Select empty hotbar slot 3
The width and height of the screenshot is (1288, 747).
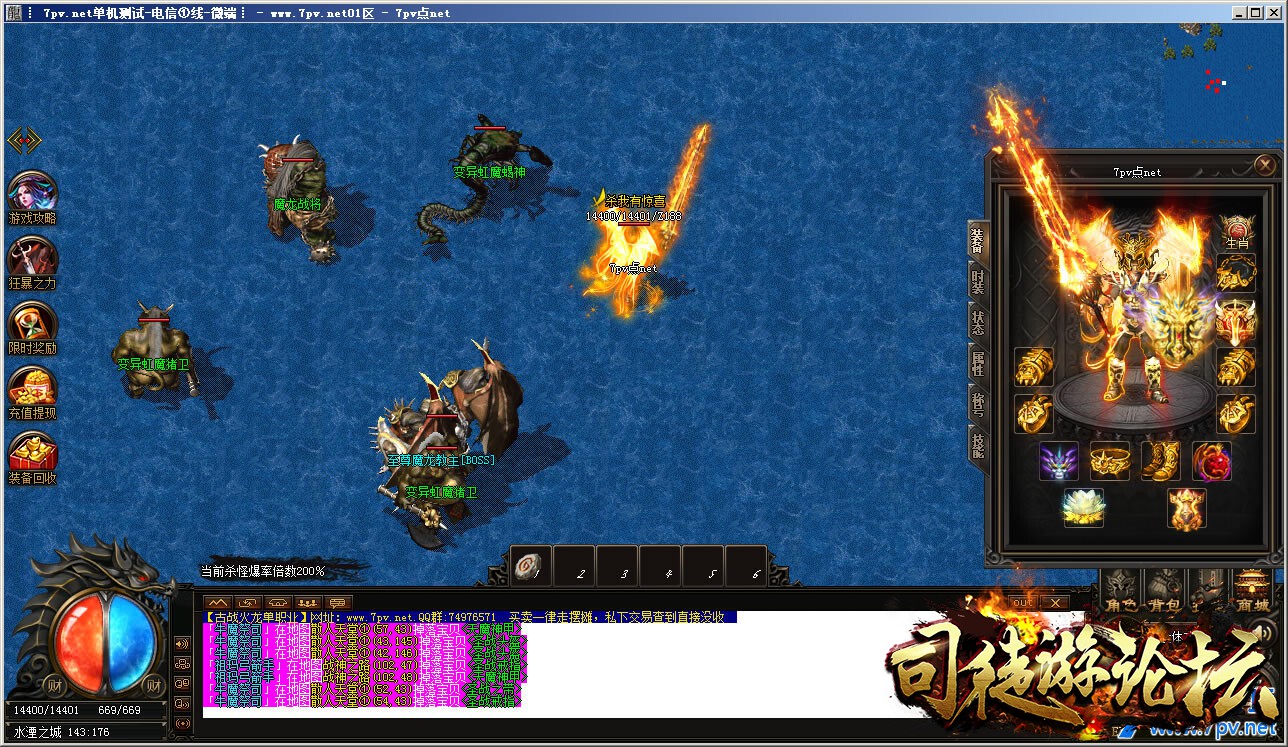tap(618, 567)
